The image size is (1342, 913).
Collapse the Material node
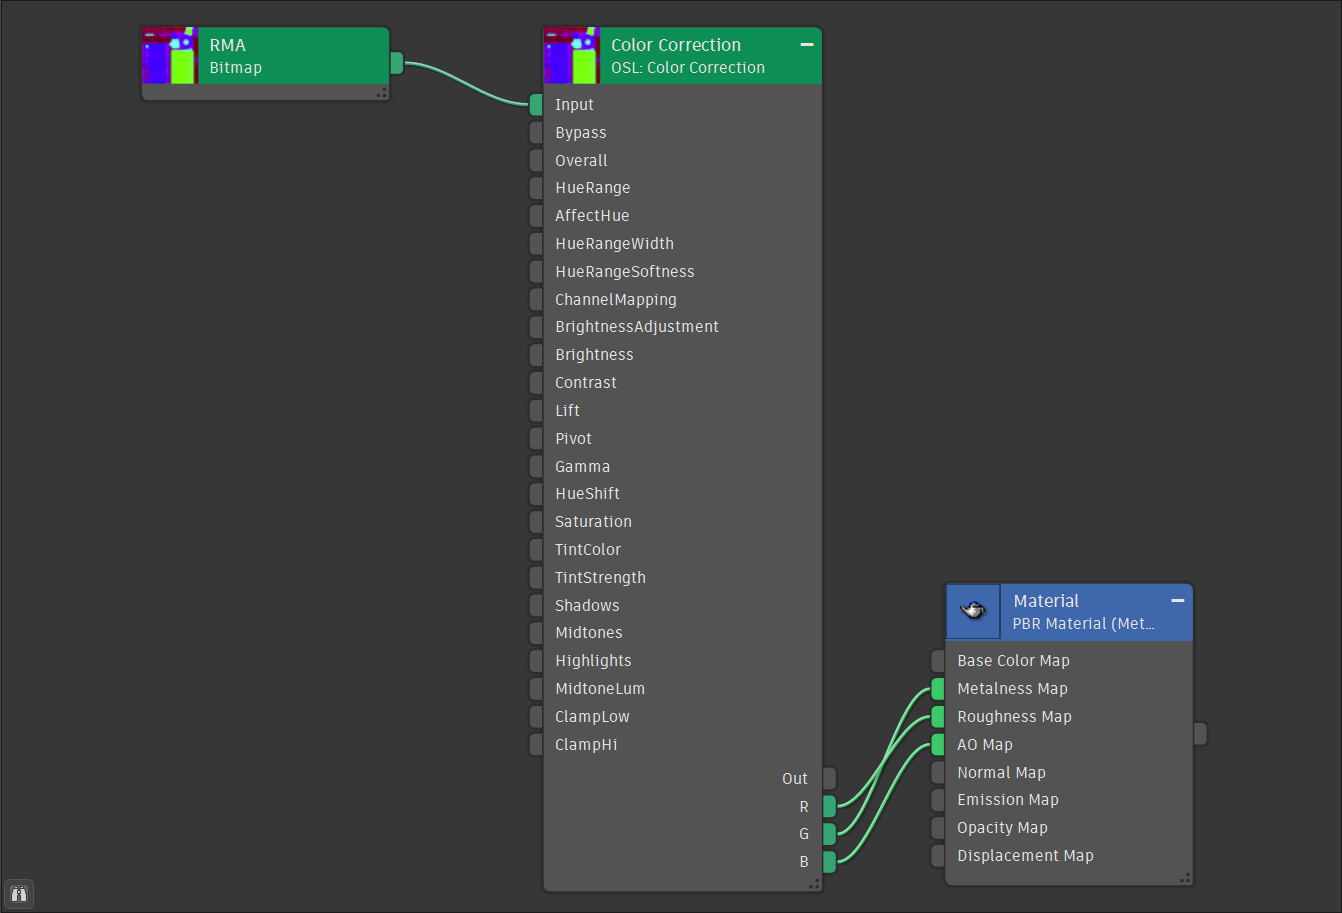tap(1178, 601)
